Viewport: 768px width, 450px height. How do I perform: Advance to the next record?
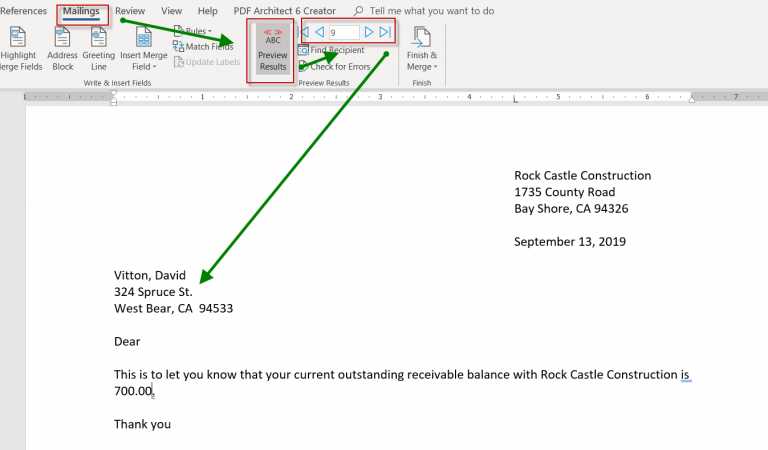369,33
